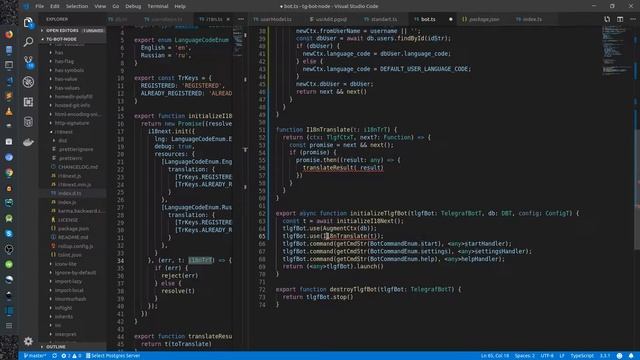Change language mode via TypeScript indicator

582,356
